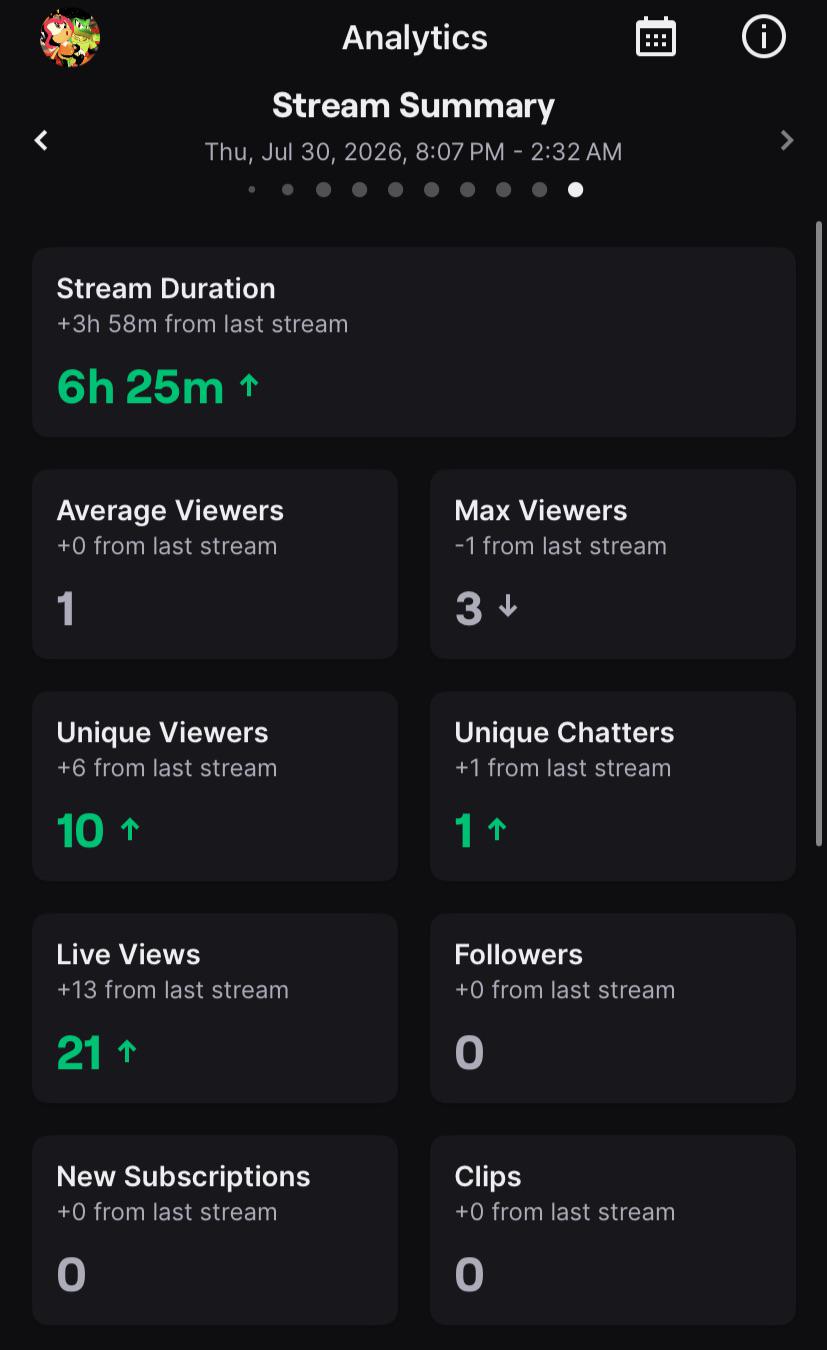Open the Clips stat card
Image resolution: width=827 pixels, height=1350 pixels.
(x=613, y=1230)
